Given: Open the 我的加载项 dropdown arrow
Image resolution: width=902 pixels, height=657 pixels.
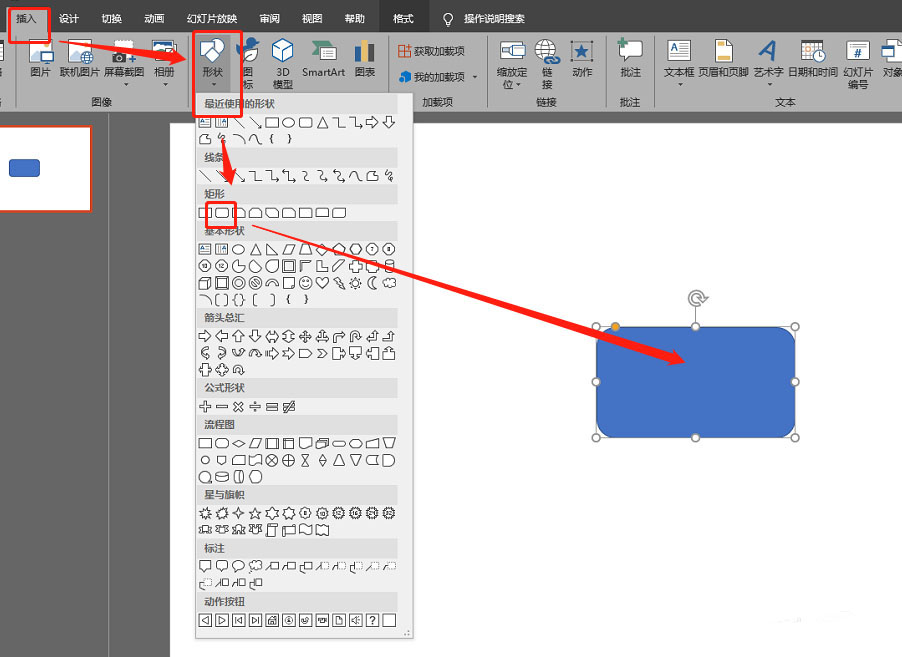Looking at the screenshot, I should point(475,77).
